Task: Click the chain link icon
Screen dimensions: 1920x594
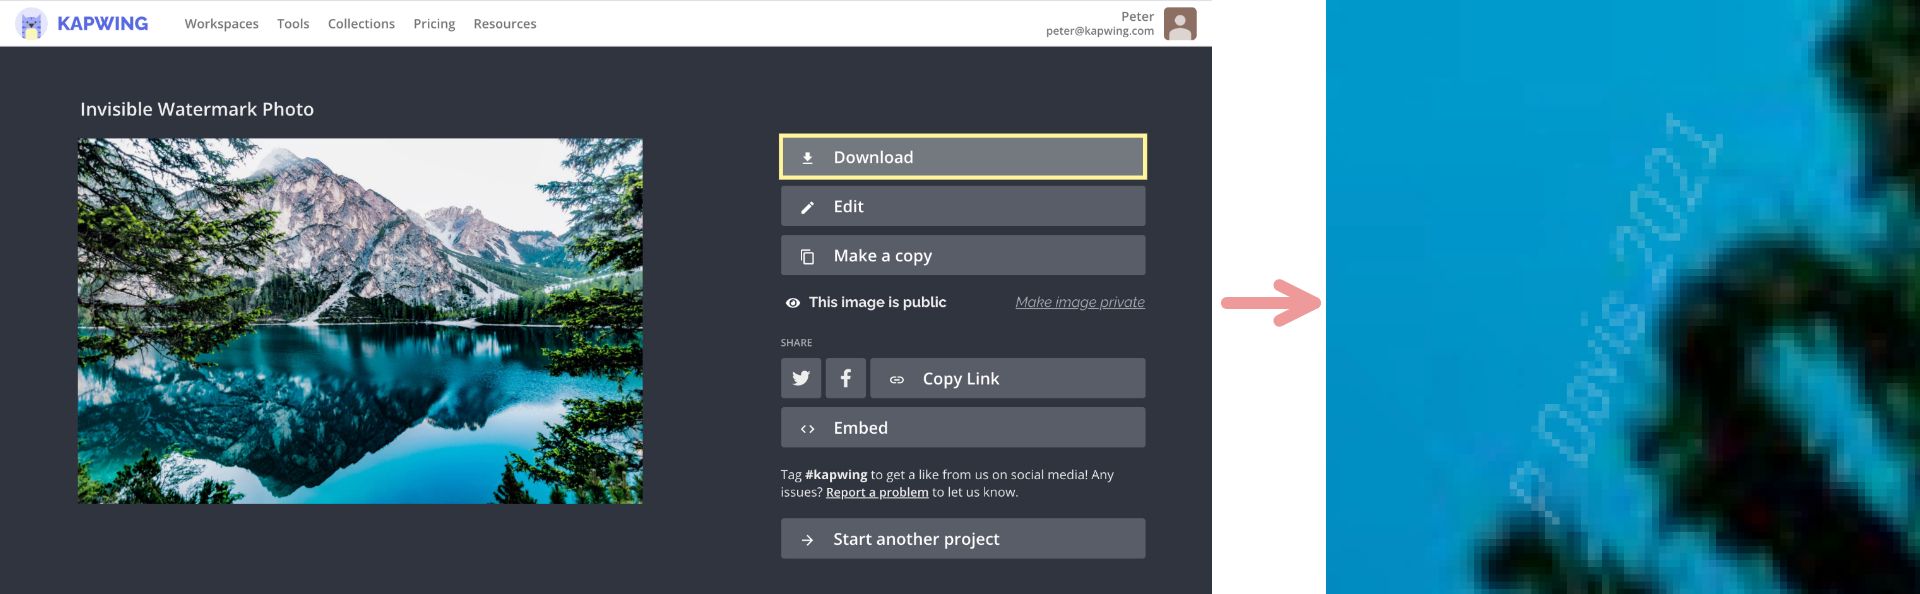Action: pyautogui.click(x=897, y=380)
